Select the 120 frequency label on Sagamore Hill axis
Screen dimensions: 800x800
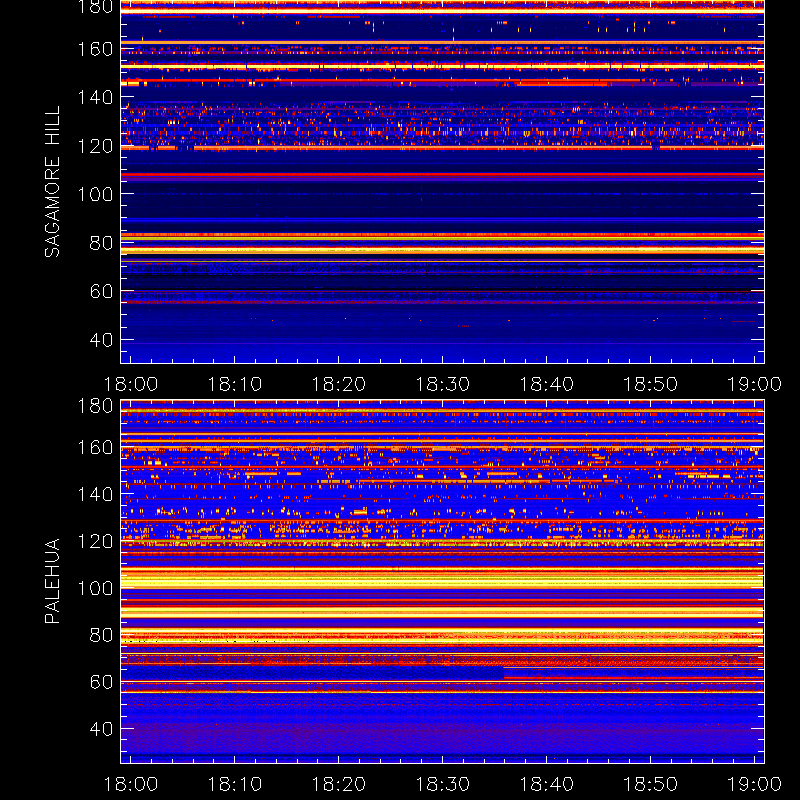(95, 146)
